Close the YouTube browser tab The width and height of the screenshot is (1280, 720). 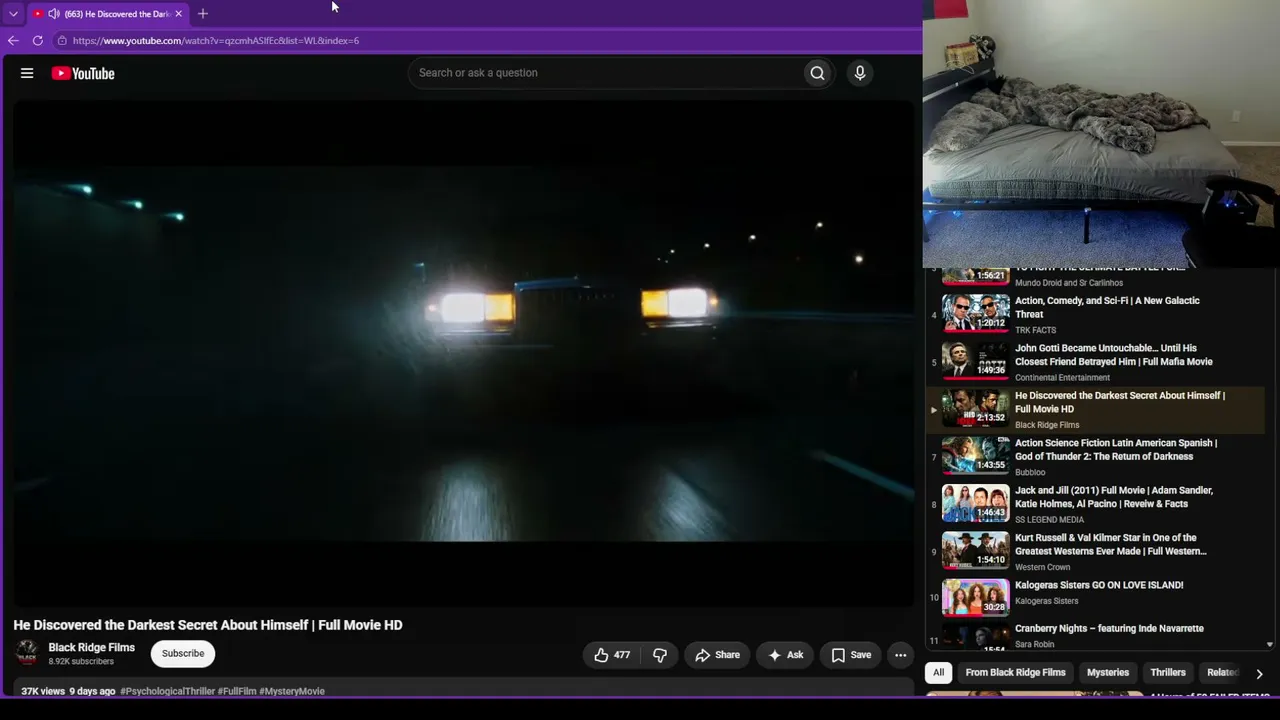178,14
